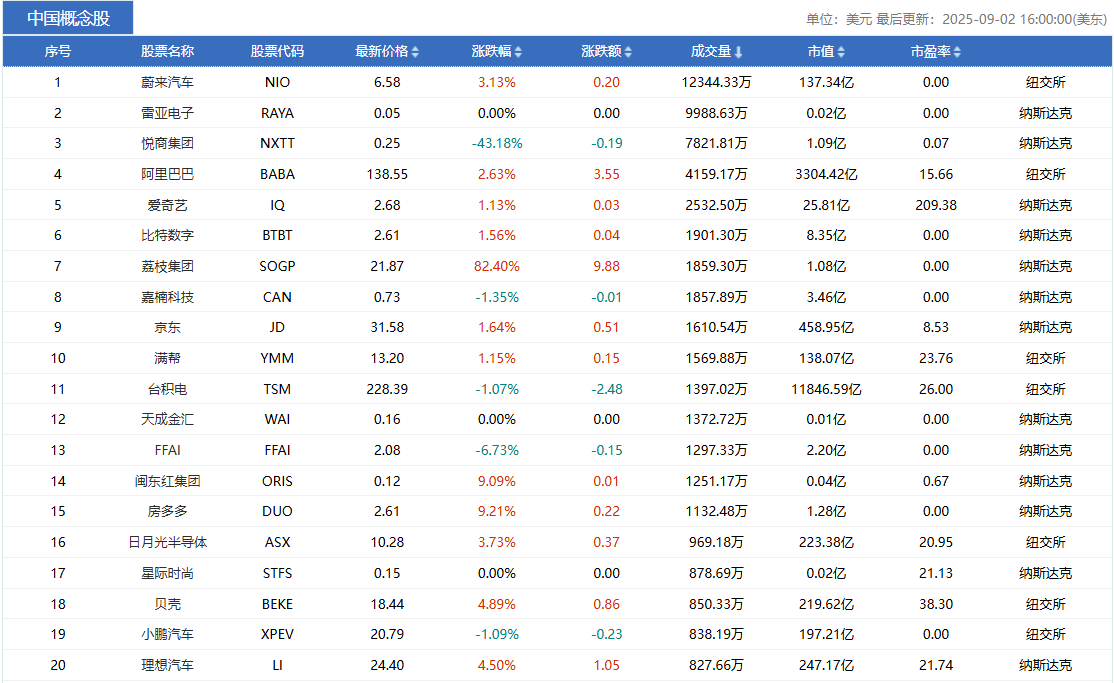1114x683 pixels.
Task: Click the 股票名称 column header
Action: coord(167,51)
